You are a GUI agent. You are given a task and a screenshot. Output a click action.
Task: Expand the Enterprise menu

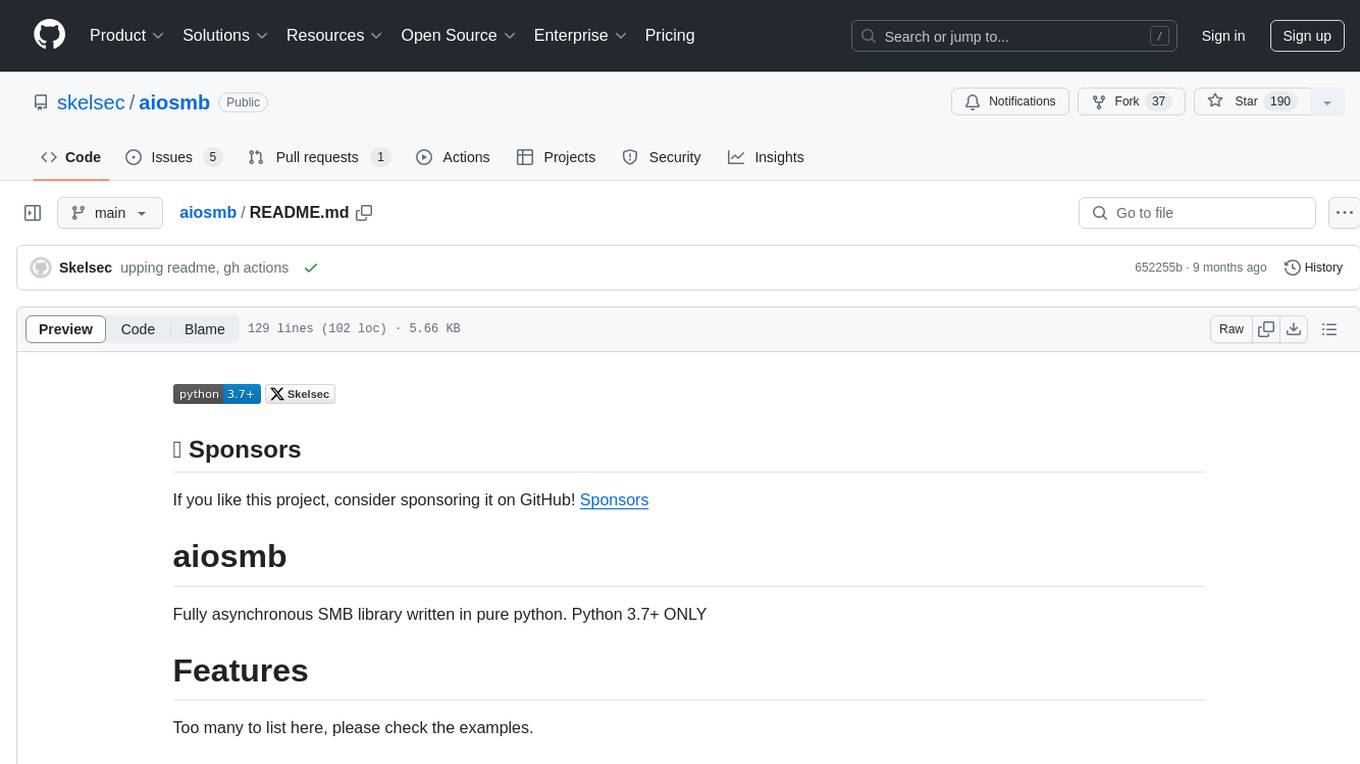(x=580, y=35)
